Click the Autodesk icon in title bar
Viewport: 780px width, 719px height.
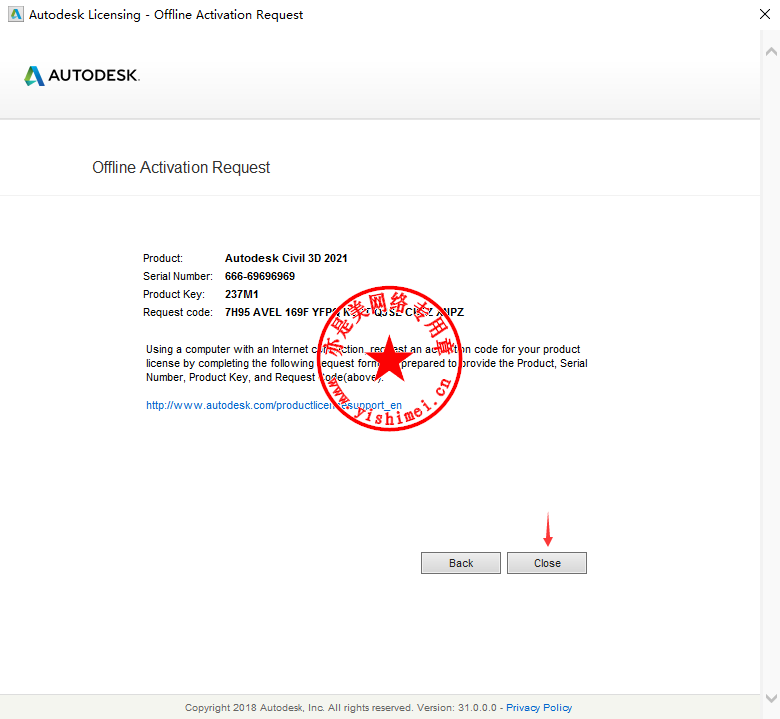[x=15, y=14]
